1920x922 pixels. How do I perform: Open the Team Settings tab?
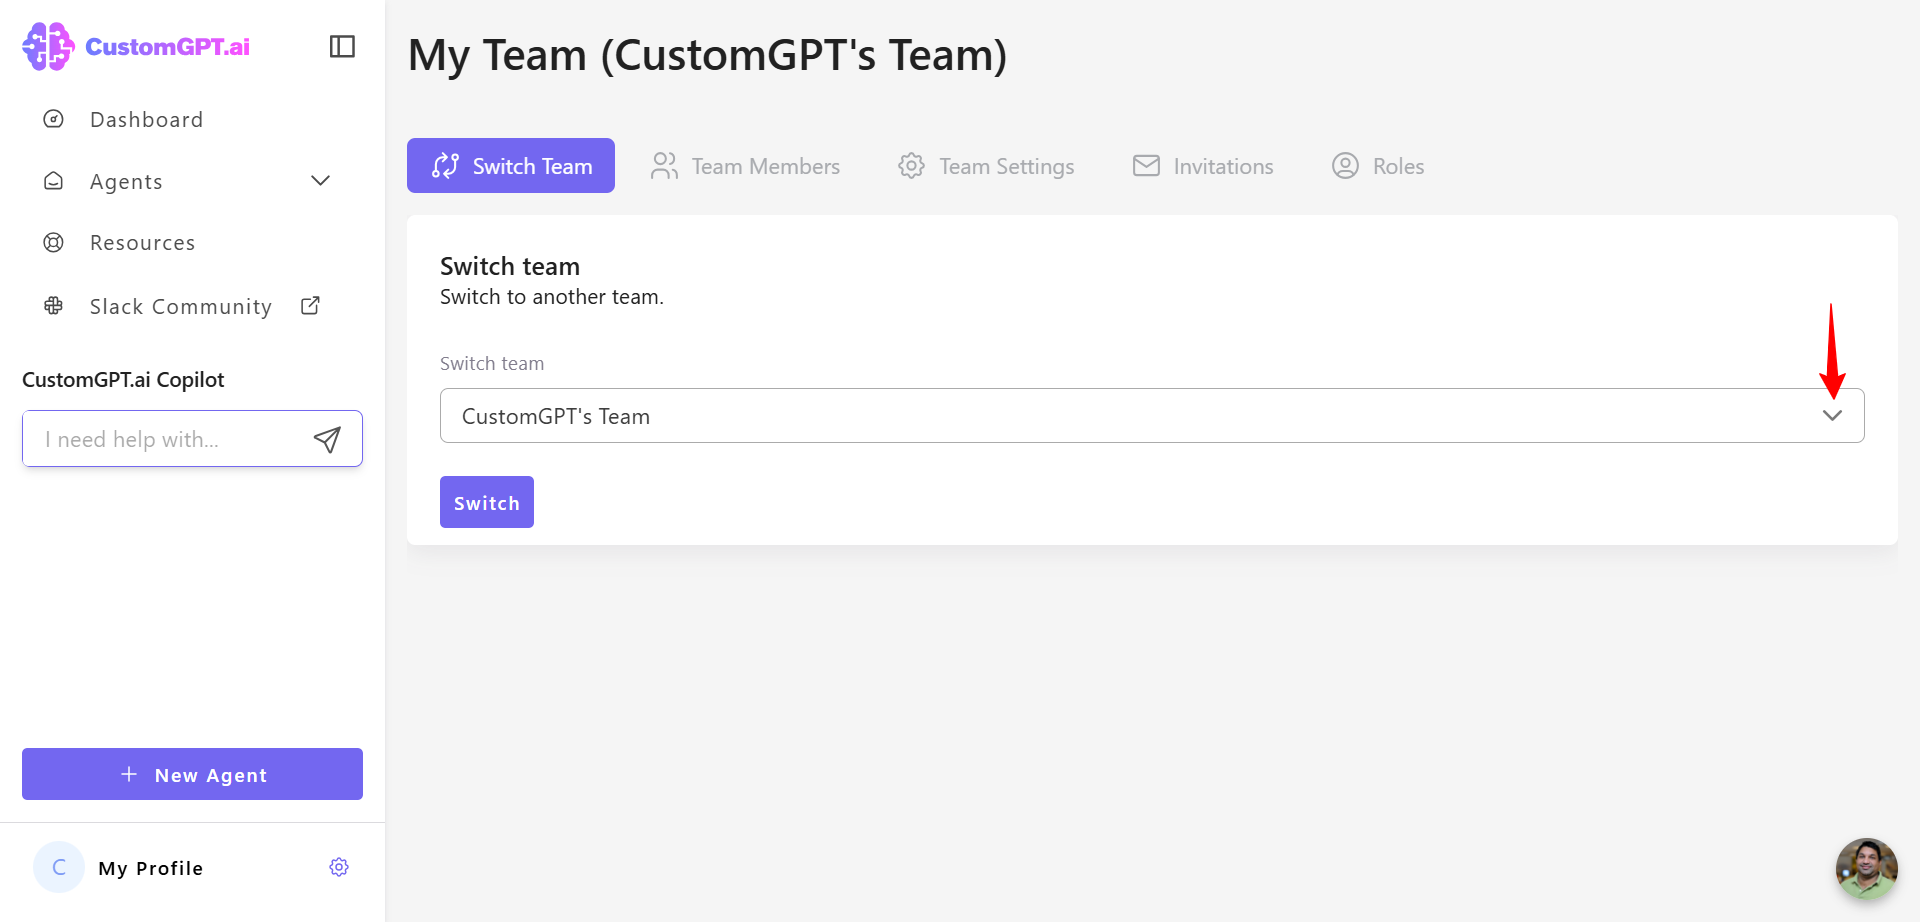[986, 166]
